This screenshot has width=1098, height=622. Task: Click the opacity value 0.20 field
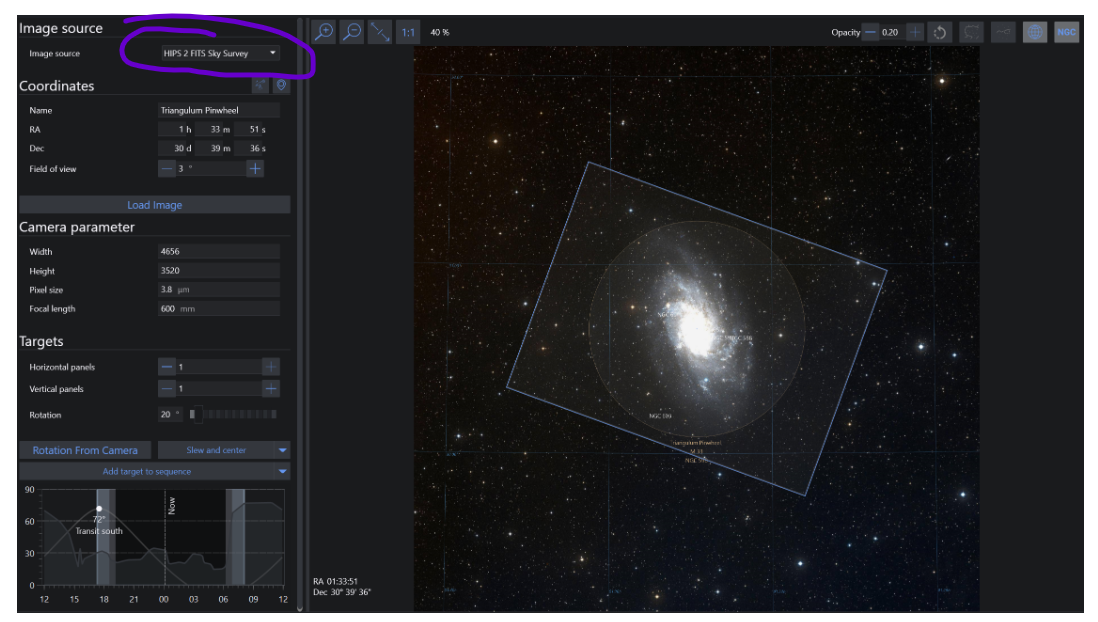(x=891, y=32)
